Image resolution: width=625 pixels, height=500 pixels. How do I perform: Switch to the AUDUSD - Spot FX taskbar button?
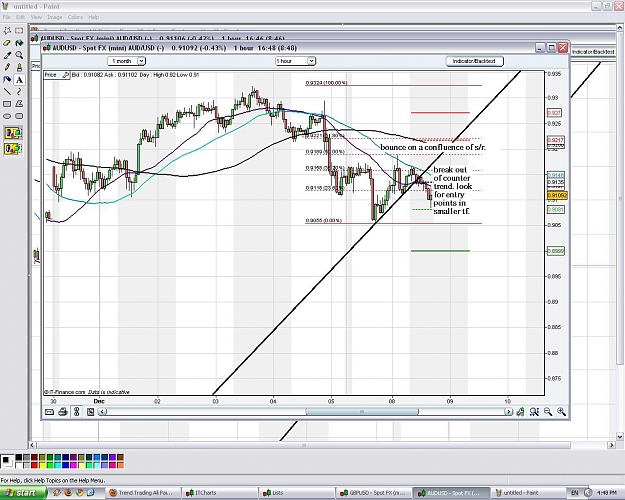(x=449, y=493)
